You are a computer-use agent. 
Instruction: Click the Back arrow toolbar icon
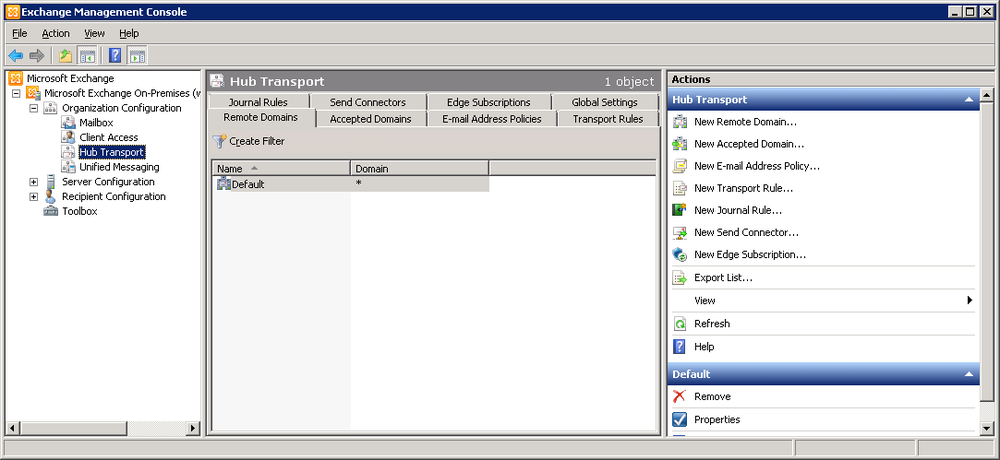click(16, 56)
